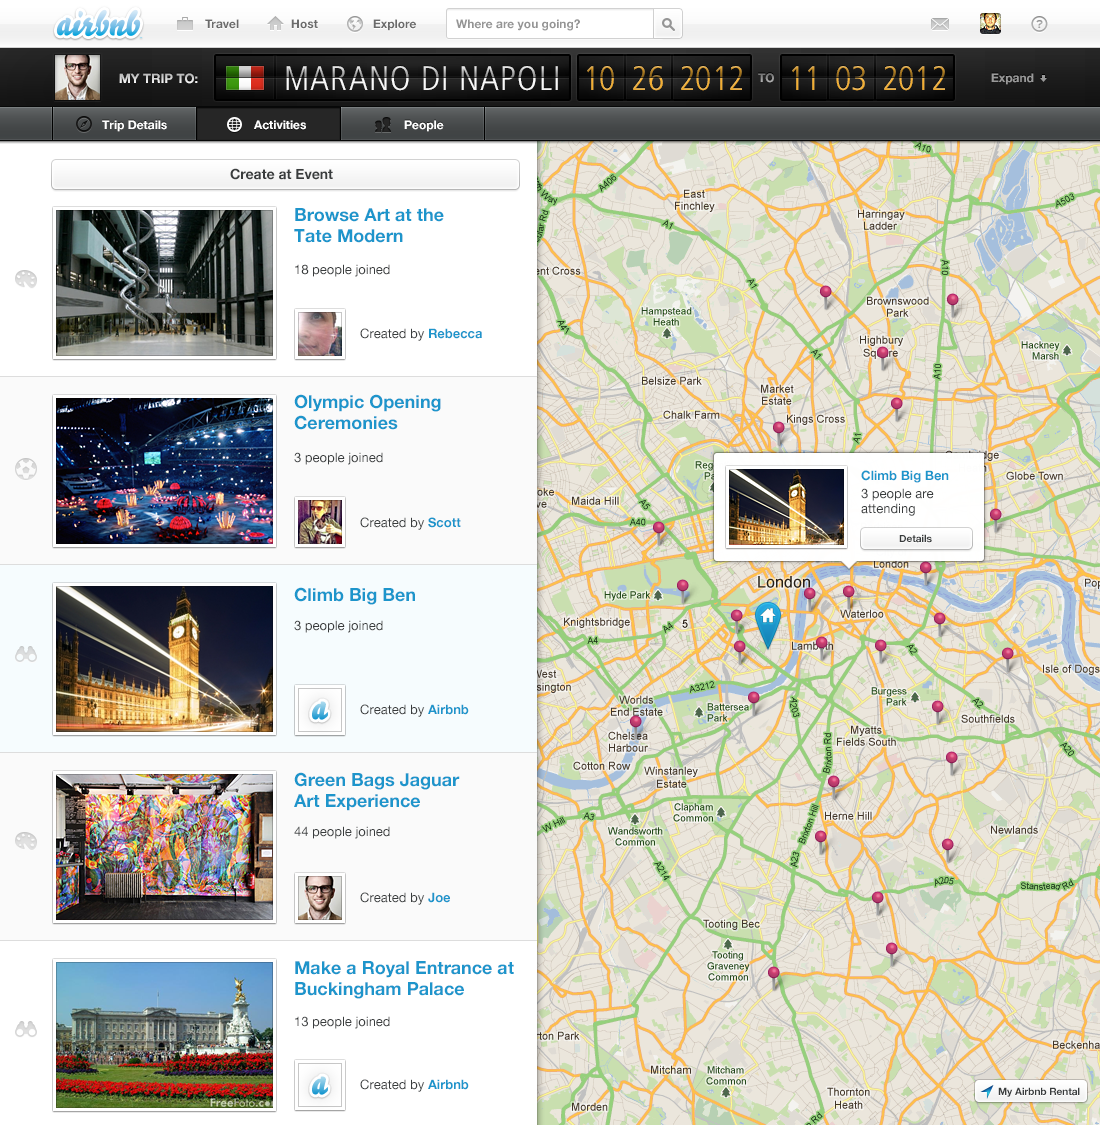This screenshot has height=1125, width=1100.
Task: Click Details in the map popup
Action: tap(916, 538)
